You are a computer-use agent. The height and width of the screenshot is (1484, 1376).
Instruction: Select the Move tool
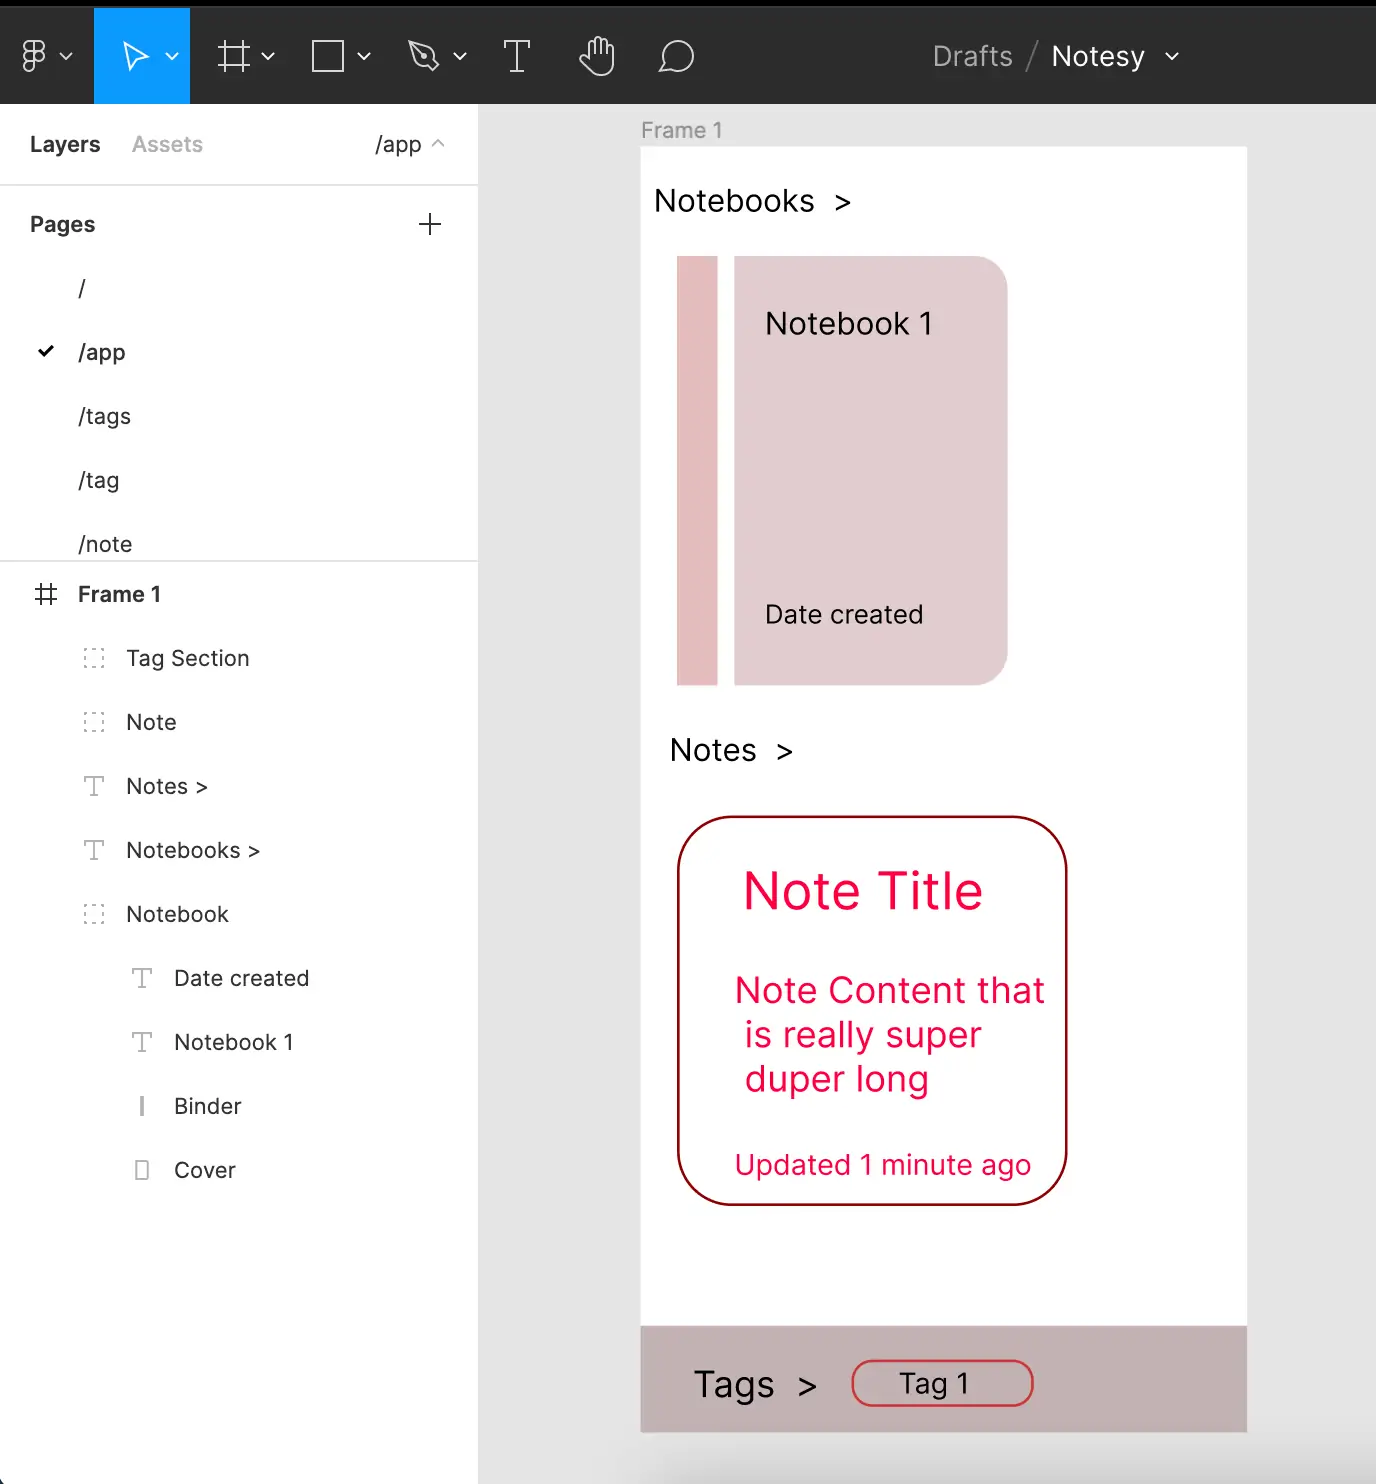pos(136,55)
